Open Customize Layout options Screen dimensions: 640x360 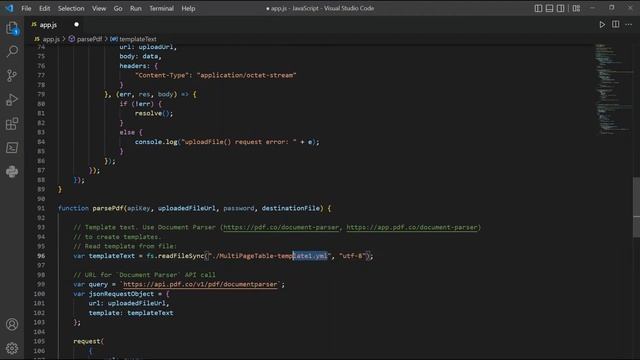click(x=576, y=8)
